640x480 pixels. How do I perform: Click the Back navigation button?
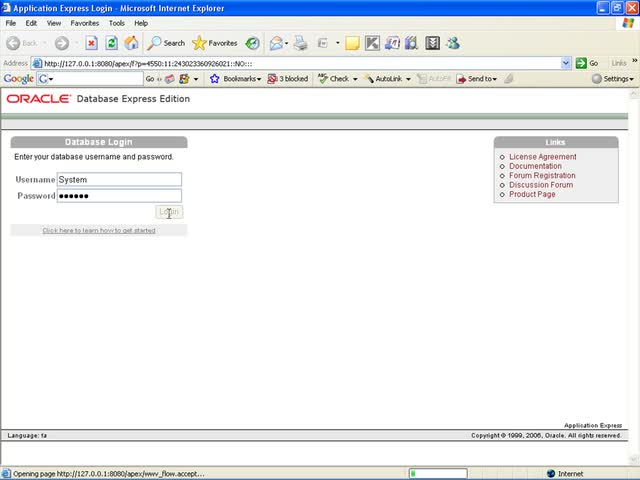(x=22, y=43)
